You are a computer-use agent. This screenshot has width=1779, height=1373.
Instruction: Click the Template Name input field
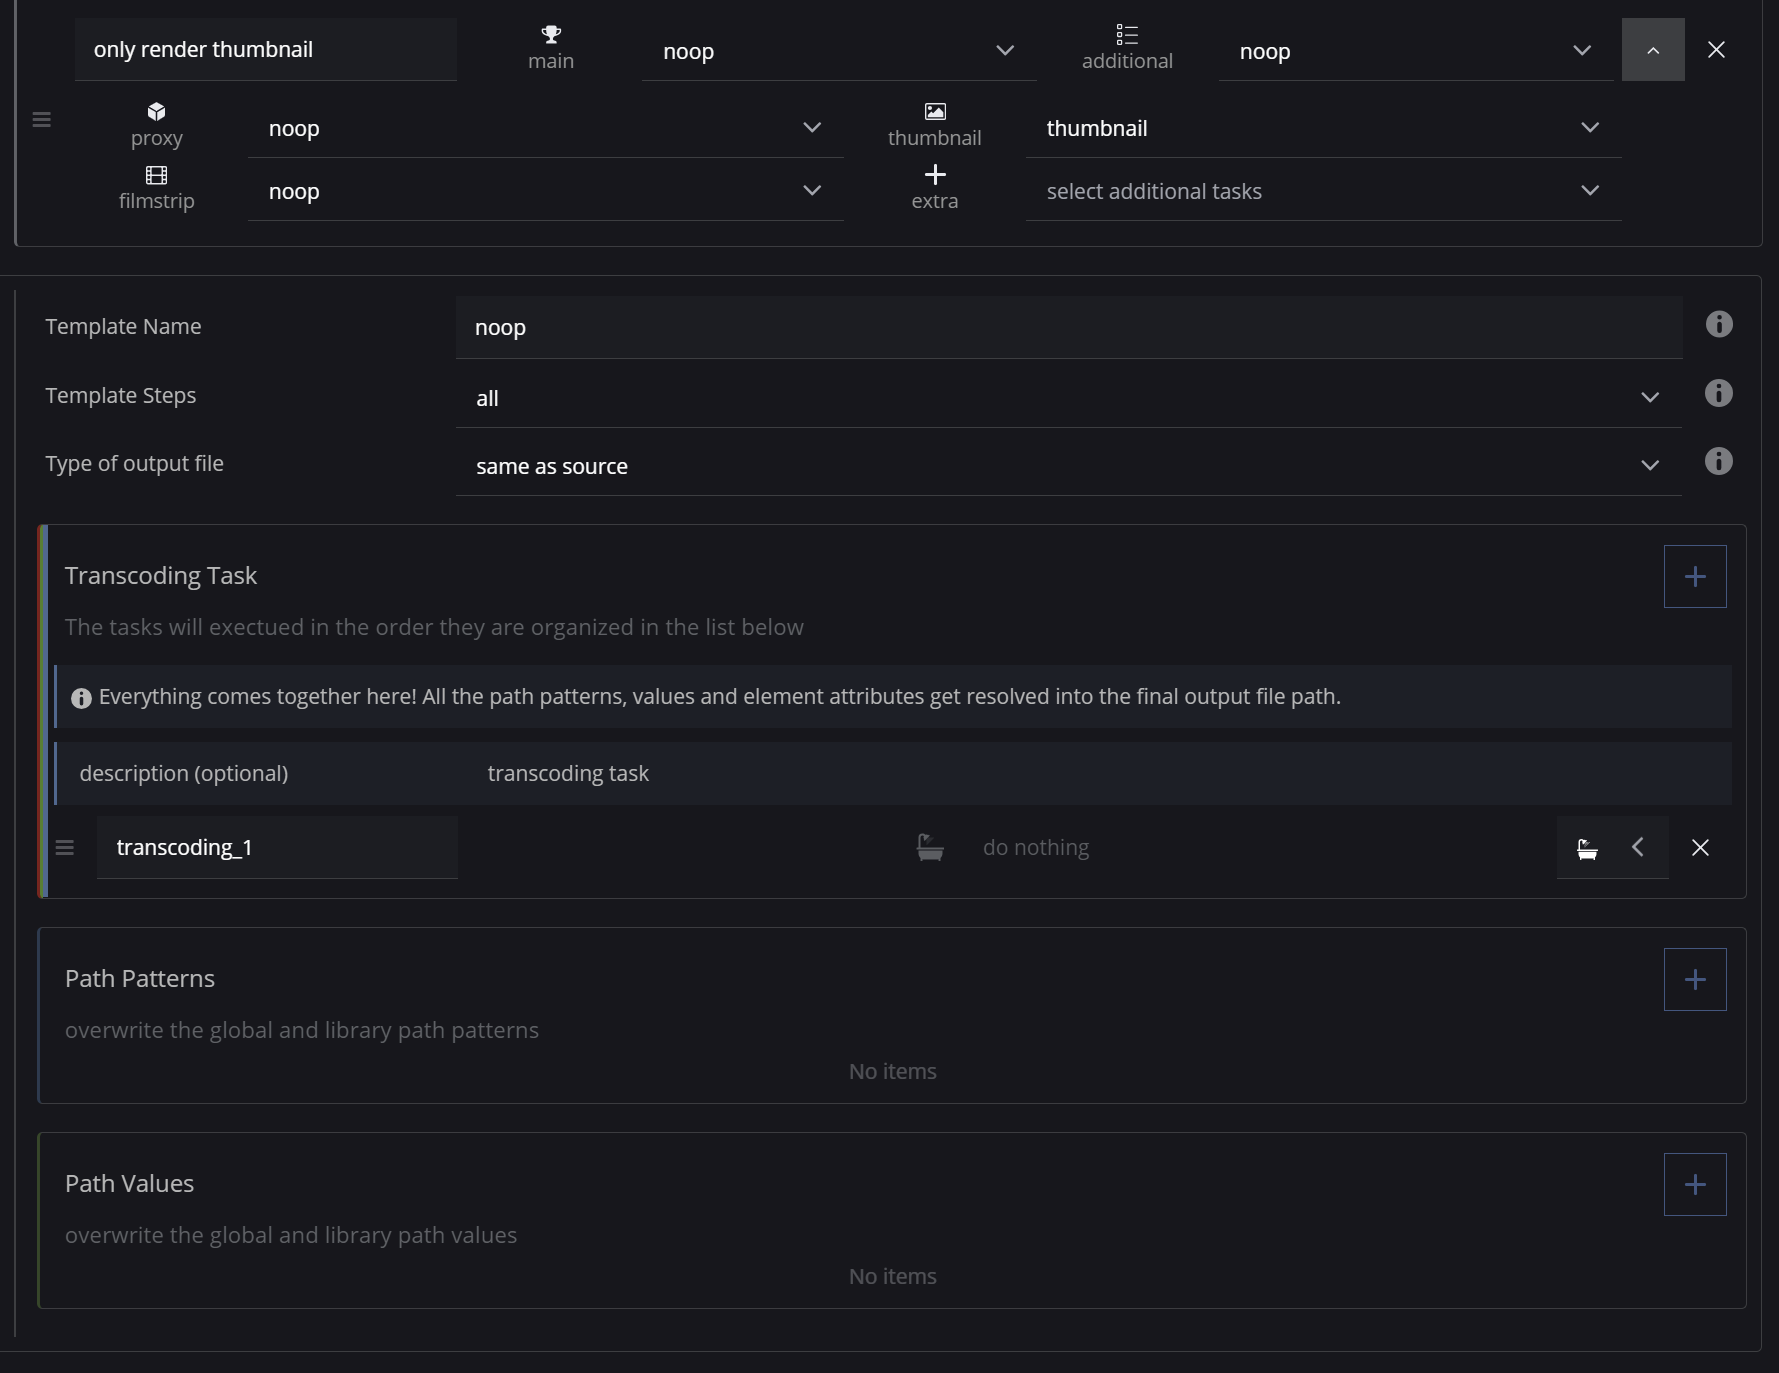1067,328
